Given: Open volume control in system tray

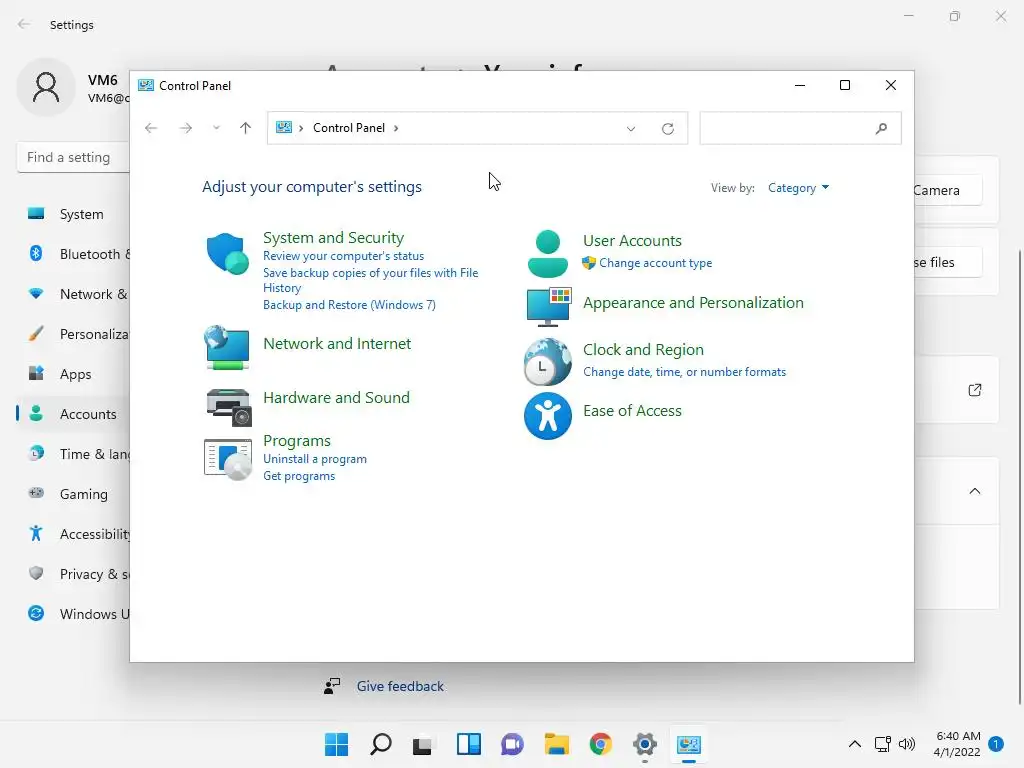Looking at the screenshot, I should [907, 744].
